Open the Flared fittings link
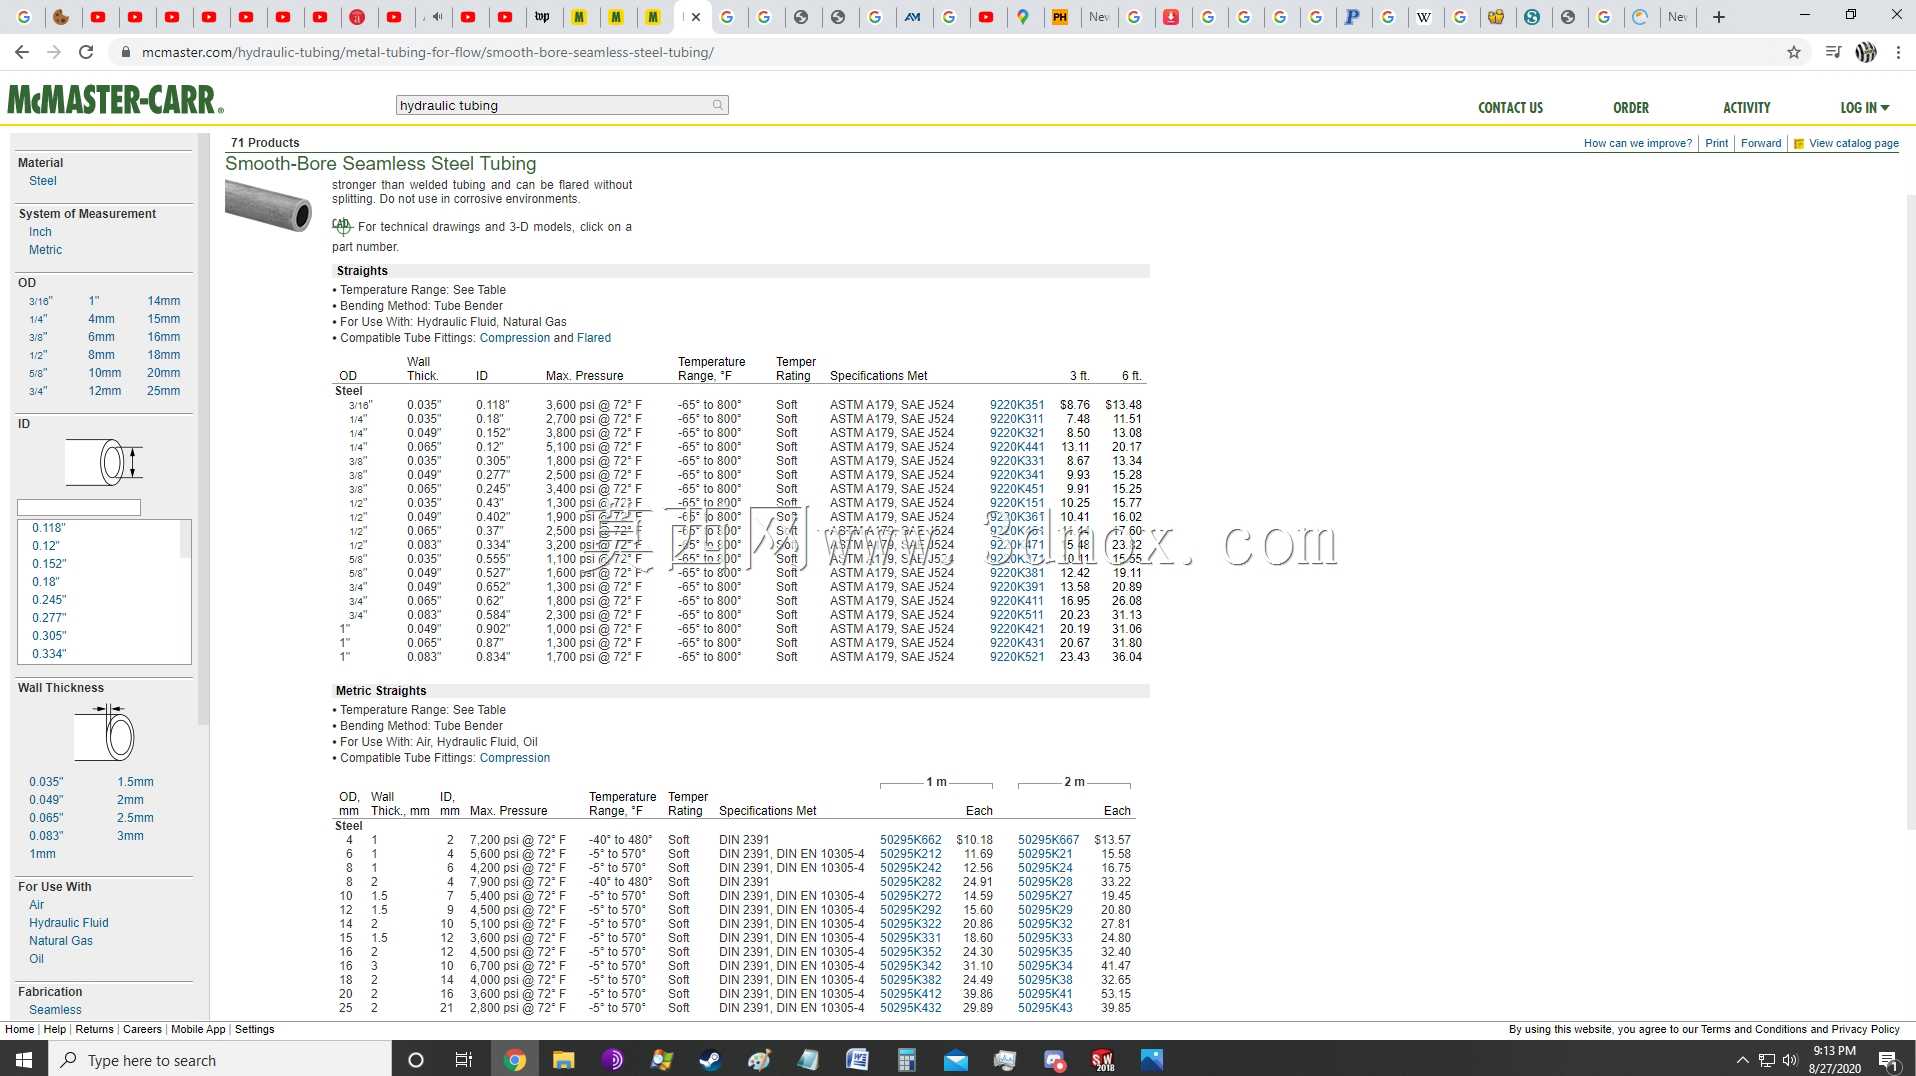The height and width of the screenshot is (1076, 1916). coord(594,338)
